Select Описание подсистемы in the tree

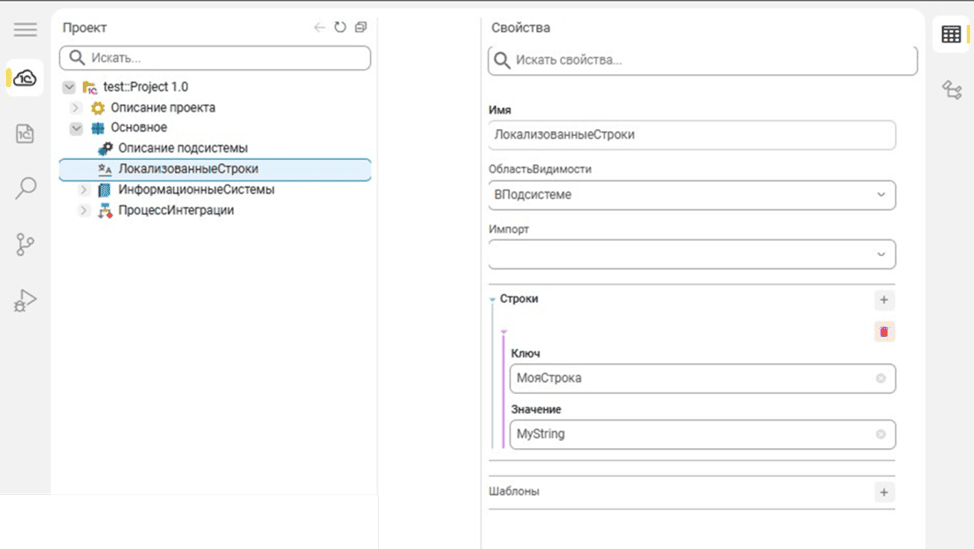point(182,148)
